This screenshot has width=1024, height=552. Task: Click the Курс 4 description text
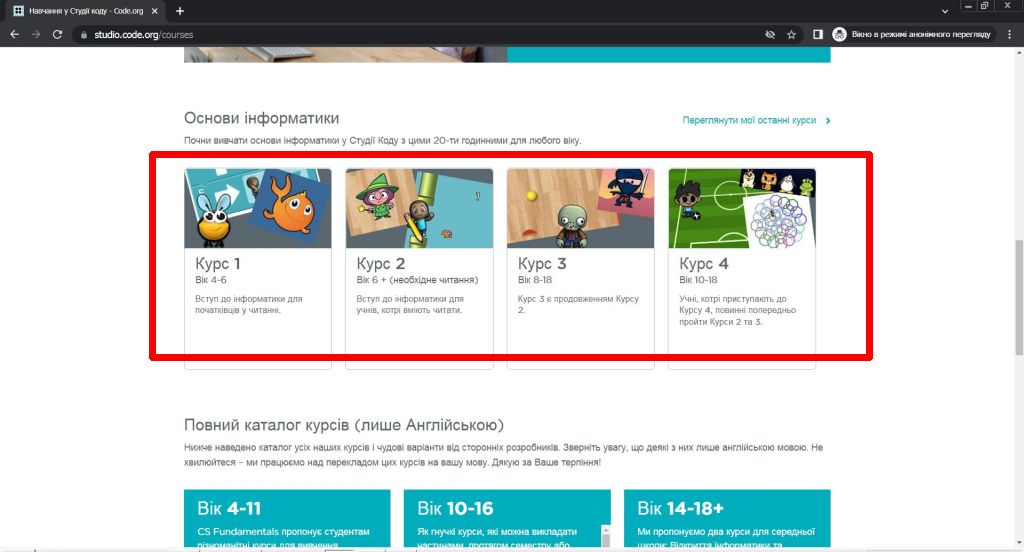coord(737,310)
